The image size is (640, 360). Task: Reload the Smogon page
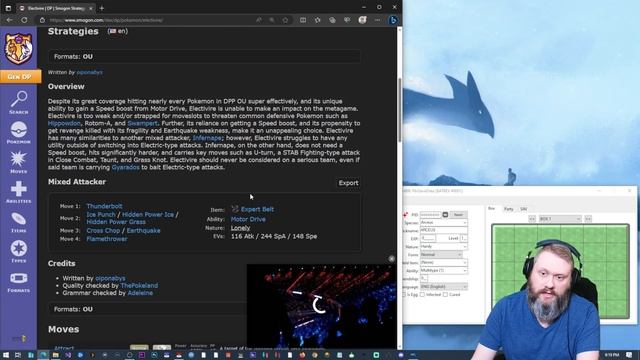click(24, 20)
